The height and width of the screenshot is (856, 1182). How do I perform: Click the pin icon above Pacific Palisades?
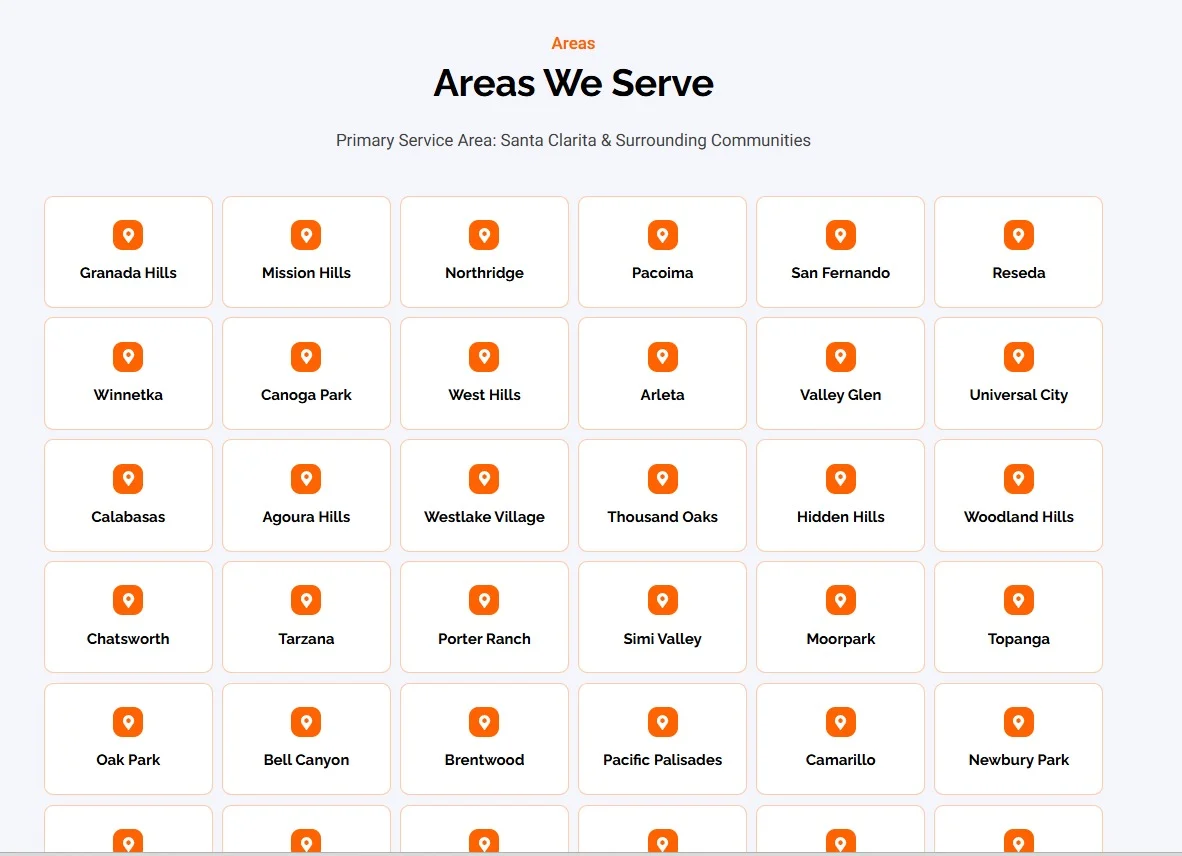pos(663,722)
